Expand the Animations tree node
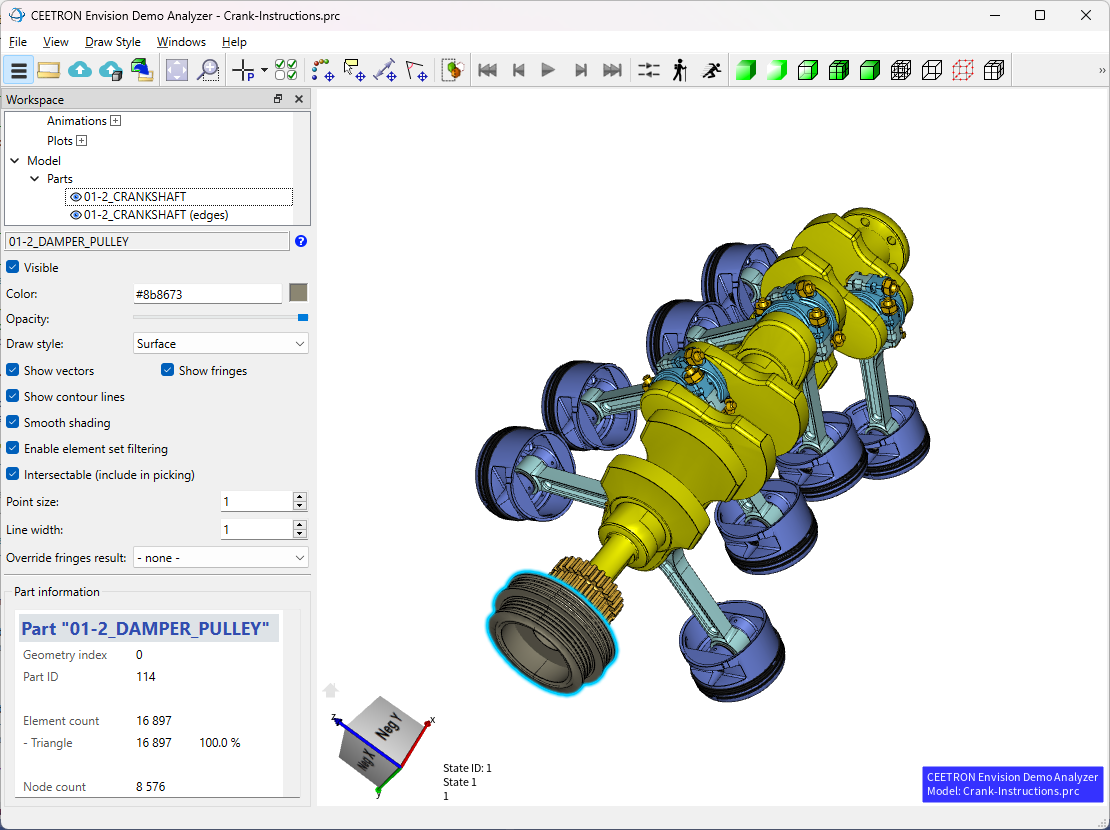This screenshot has height=830, width=1110. tap(116, 121)
